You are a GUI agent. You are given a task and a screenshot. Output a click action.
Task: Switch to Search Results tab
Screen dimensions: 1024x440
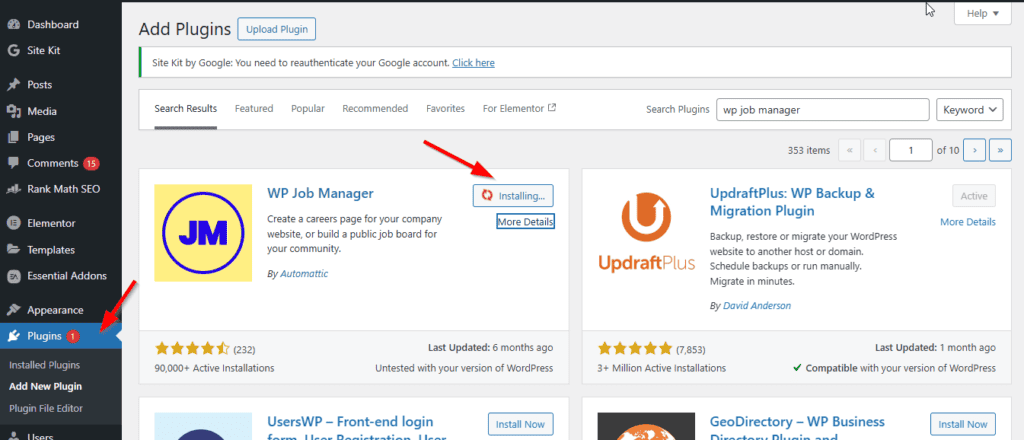click(x=185, y=108)
